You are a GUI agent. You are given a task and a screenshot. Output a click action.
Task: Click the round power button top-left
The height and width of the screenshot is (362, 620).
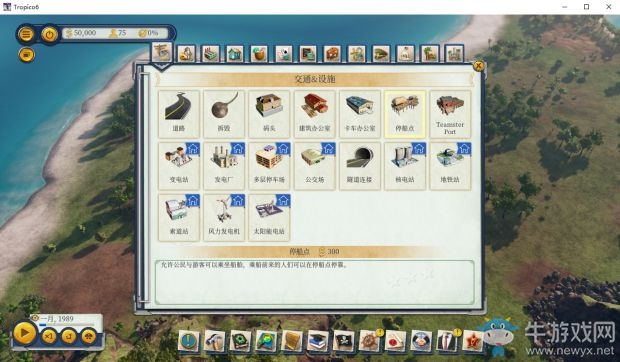[49, 34]
